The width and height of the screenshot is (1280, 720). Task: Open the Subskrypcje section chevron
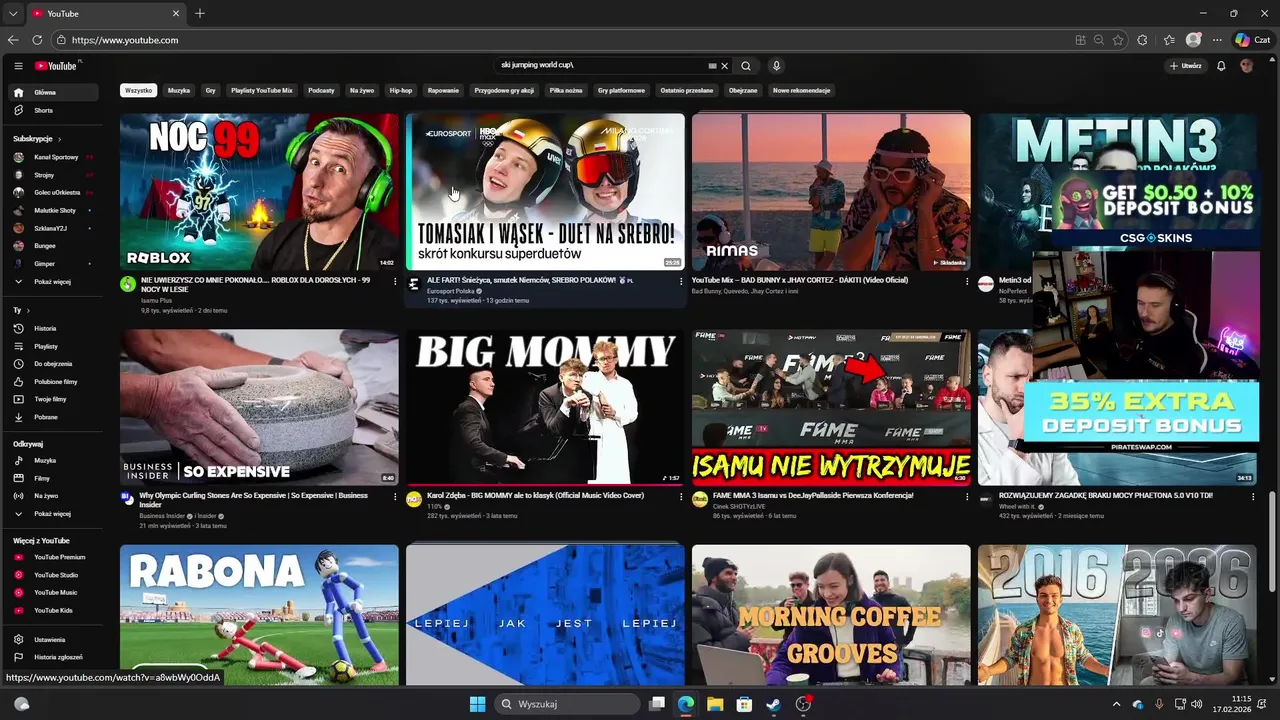[59, 139]
